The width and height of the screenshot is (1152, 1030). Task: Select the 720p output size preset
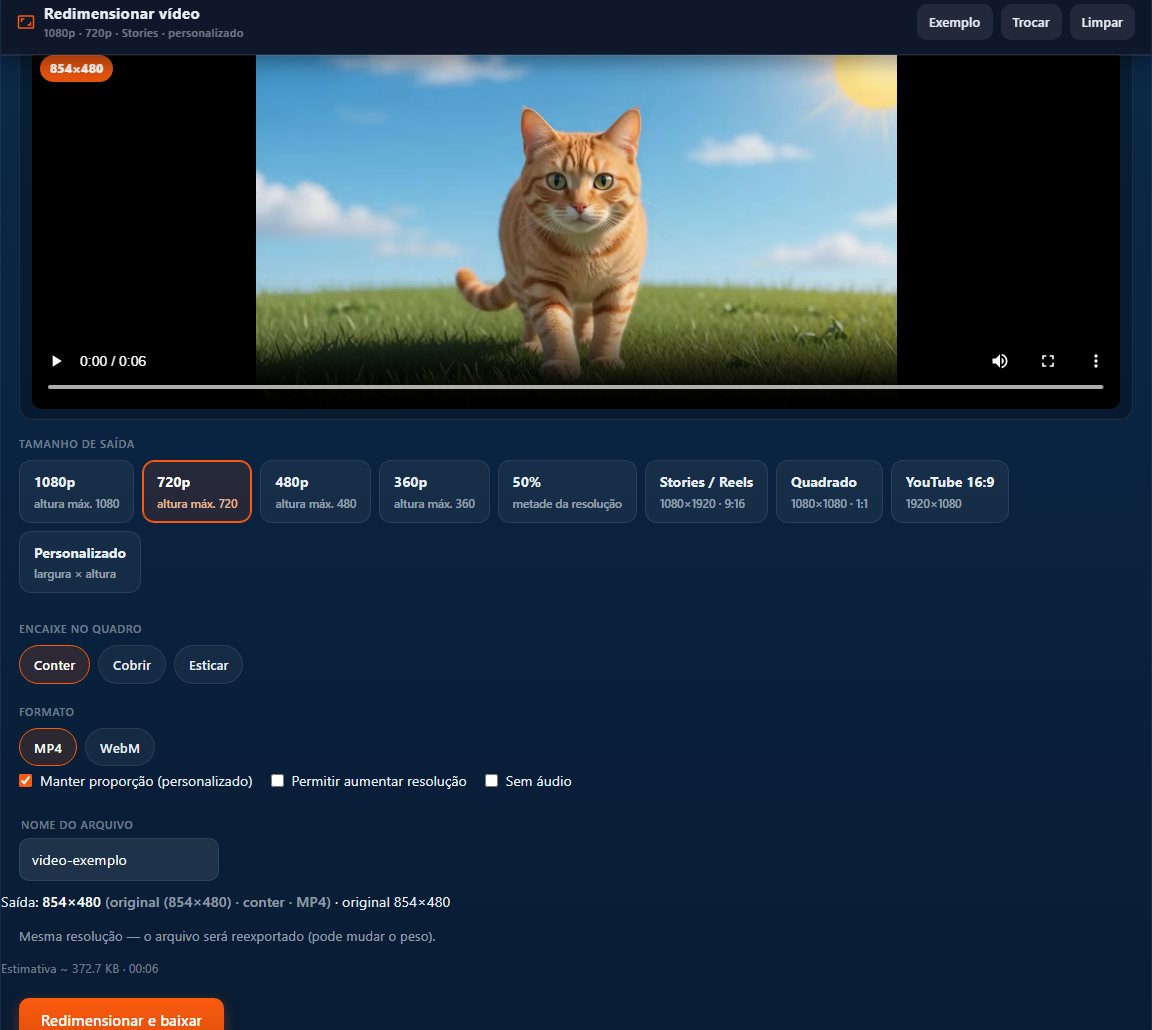[197, 491]
